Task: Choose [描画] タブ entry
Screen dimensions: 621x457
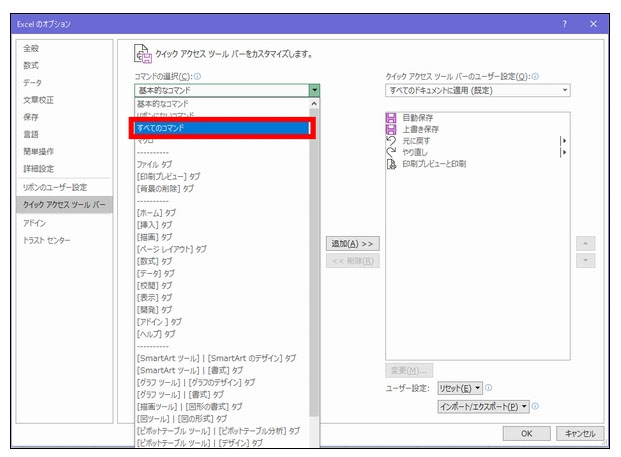Action: tap(222, 237)
